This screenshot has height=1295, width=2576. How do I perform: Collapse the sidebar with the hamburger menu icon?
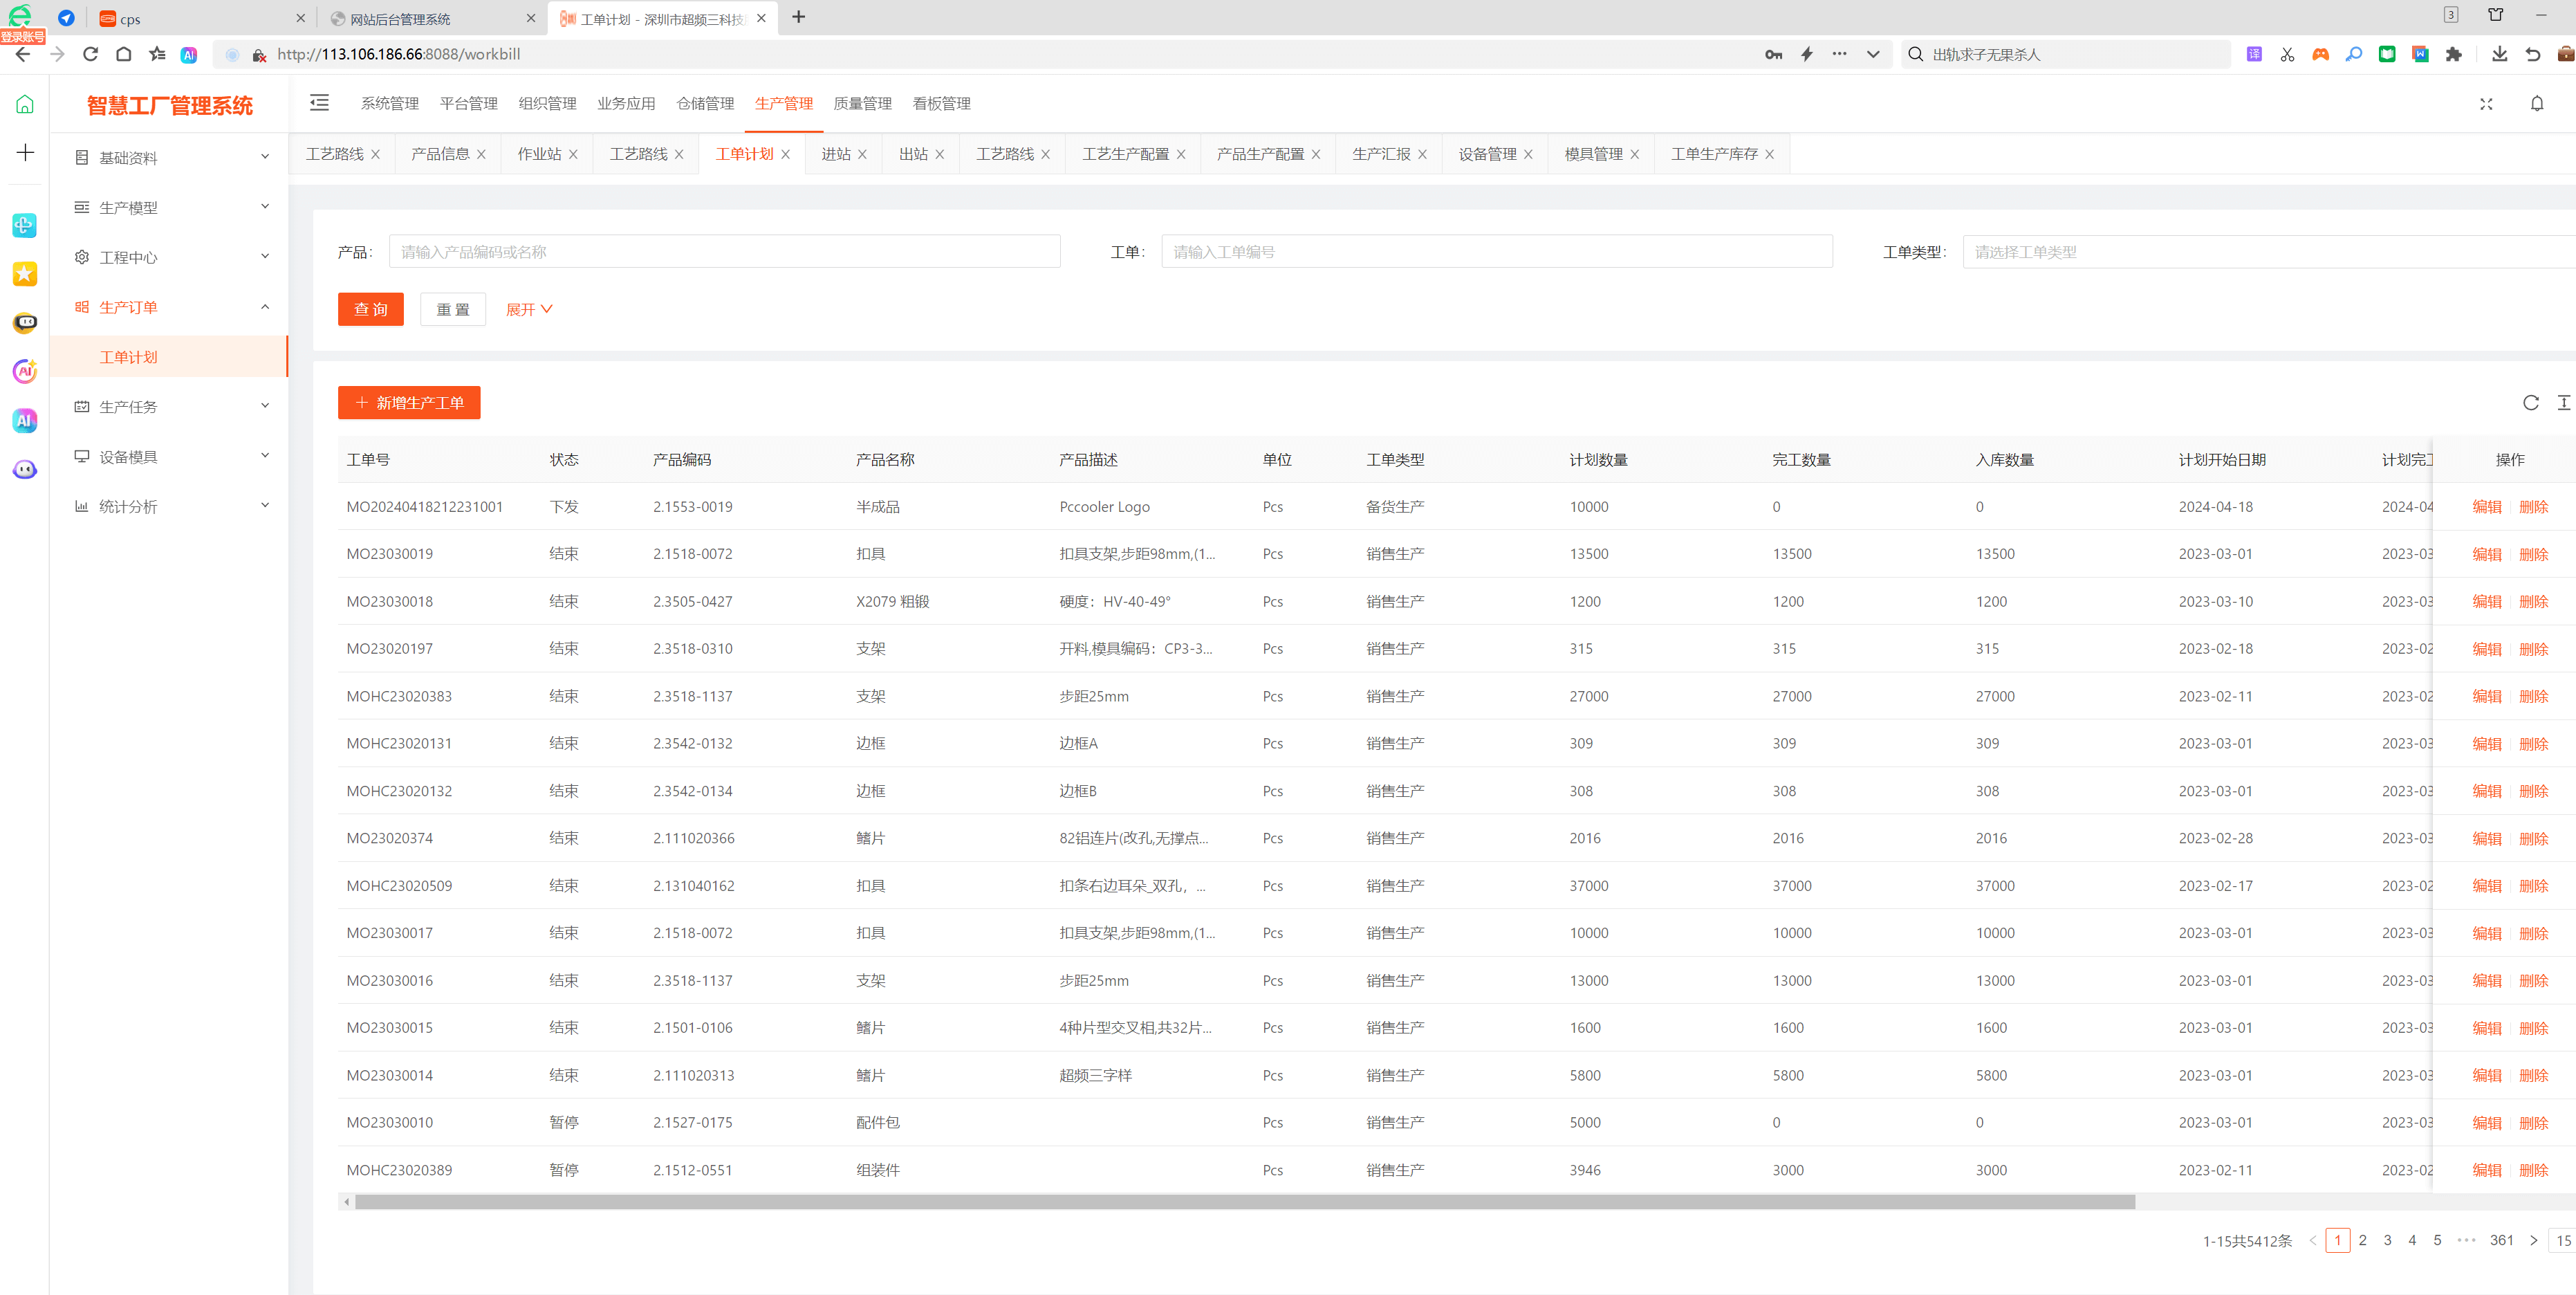pos(319,103)
